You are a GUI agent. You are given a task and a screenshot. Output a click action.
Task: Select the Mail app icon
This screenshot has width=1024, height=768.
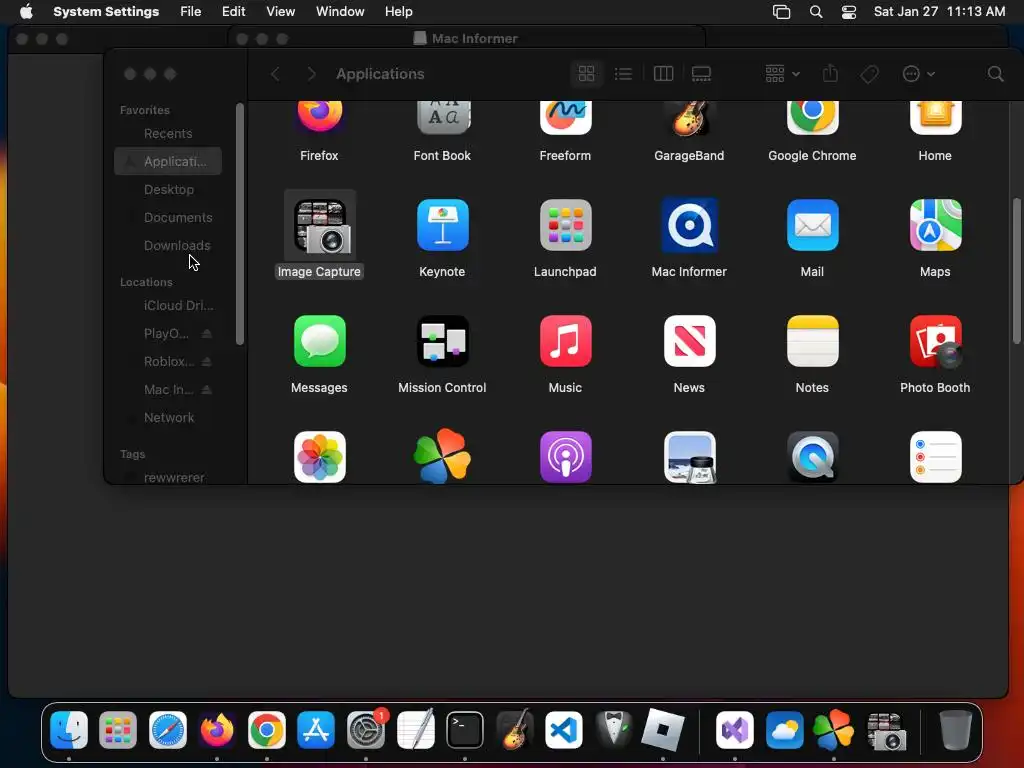[x=812, y=225]
